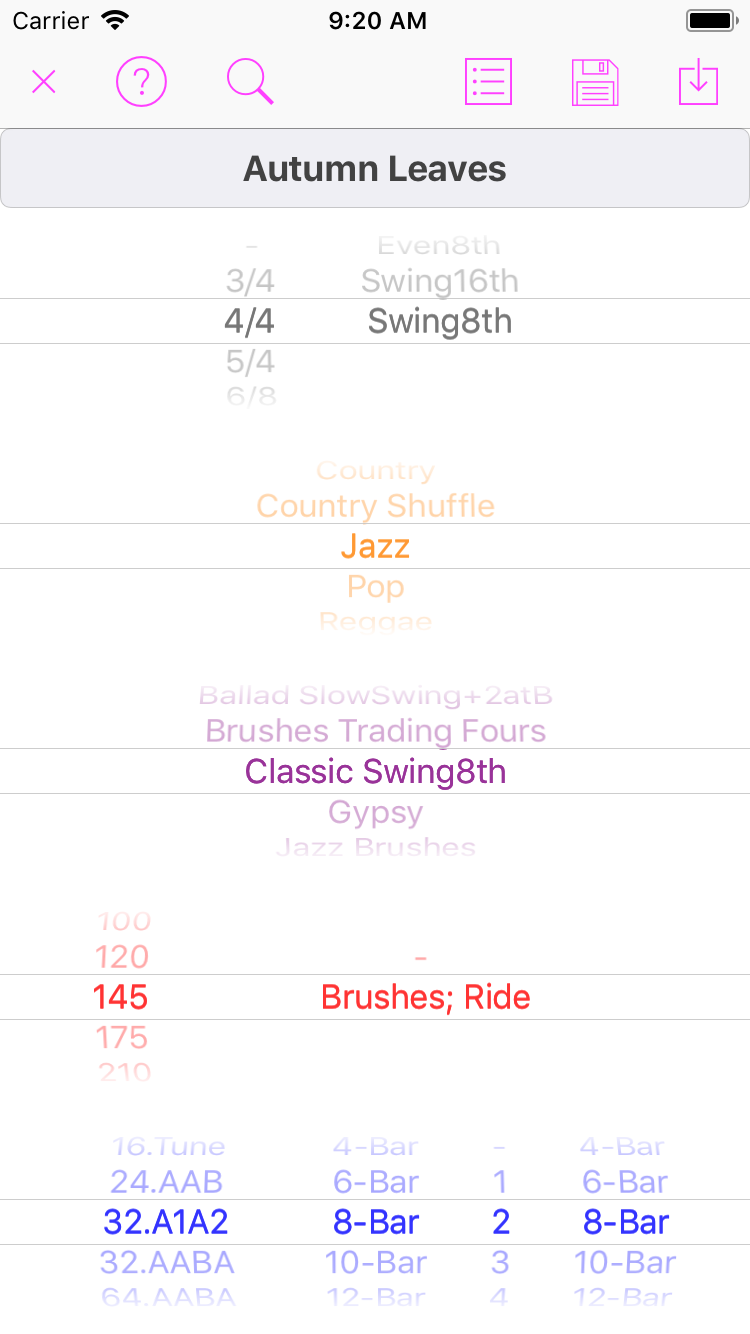The image size is (750, 1334).
Task: Tap the Wi-Fi status icon
Action: (116, 20)
